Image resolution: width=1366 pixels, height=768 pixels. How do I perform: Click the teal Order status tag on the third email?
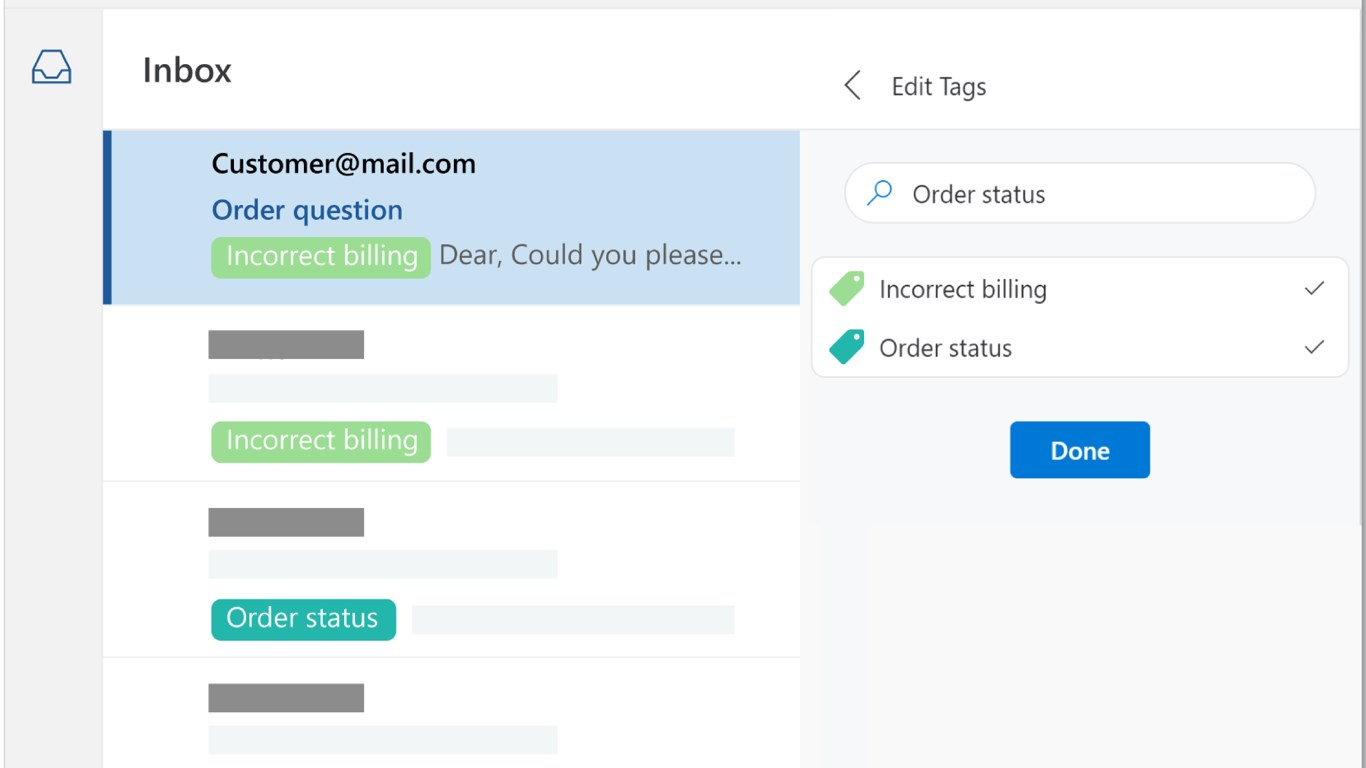[303, 619]
